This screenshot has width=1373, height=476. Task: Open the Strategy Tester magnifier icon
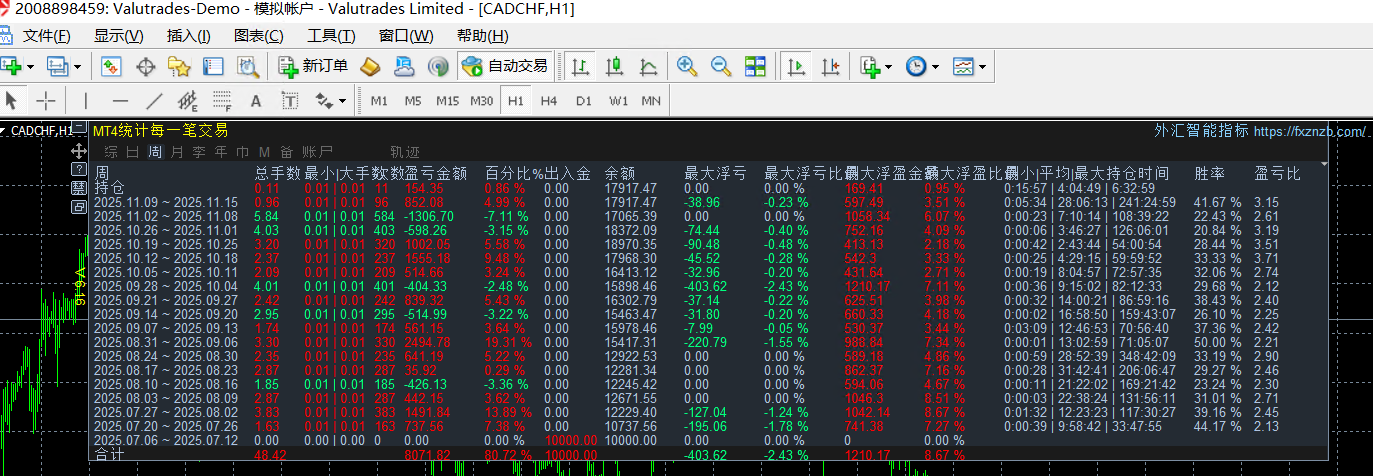coord(247,67)
